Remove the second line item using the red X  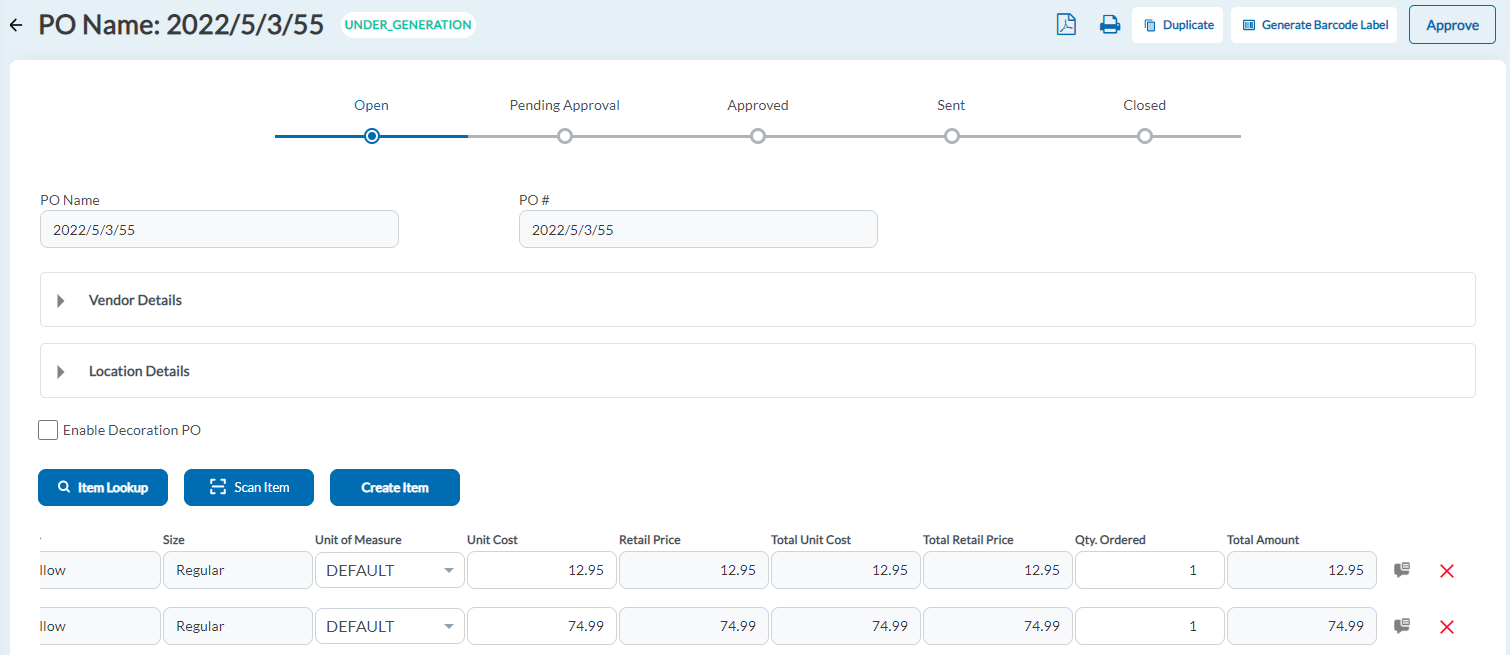(1447, 626)
